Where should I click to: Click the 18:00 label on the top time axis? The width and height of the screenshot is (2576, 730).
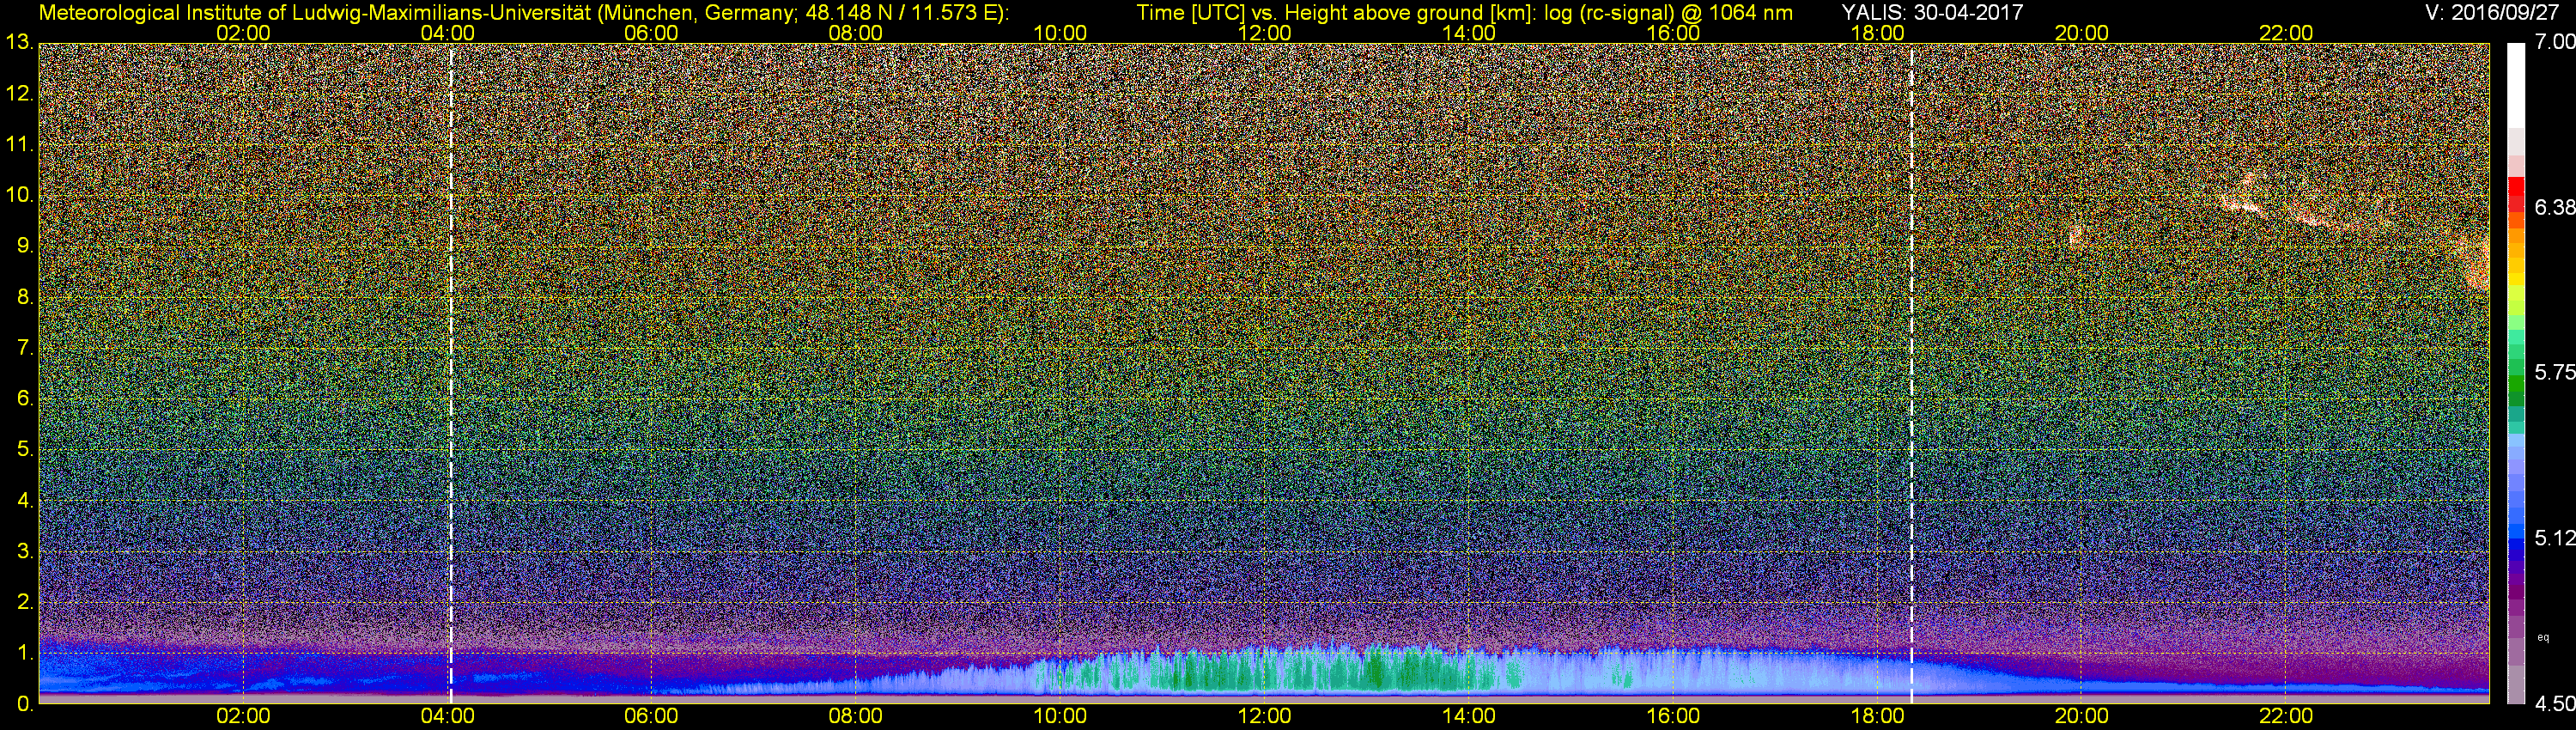pyautogui.click(x=1877, y=33)
